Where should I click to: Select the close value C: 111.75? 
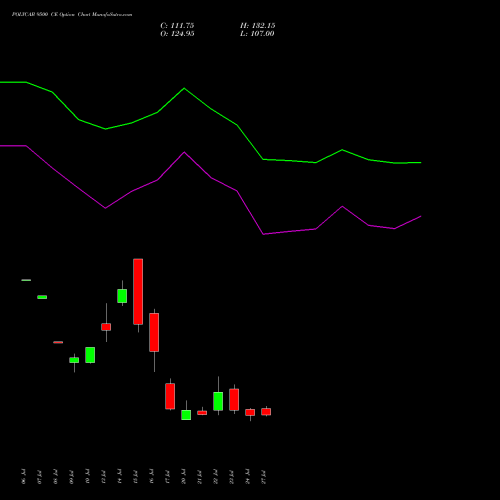coord(177,26)
